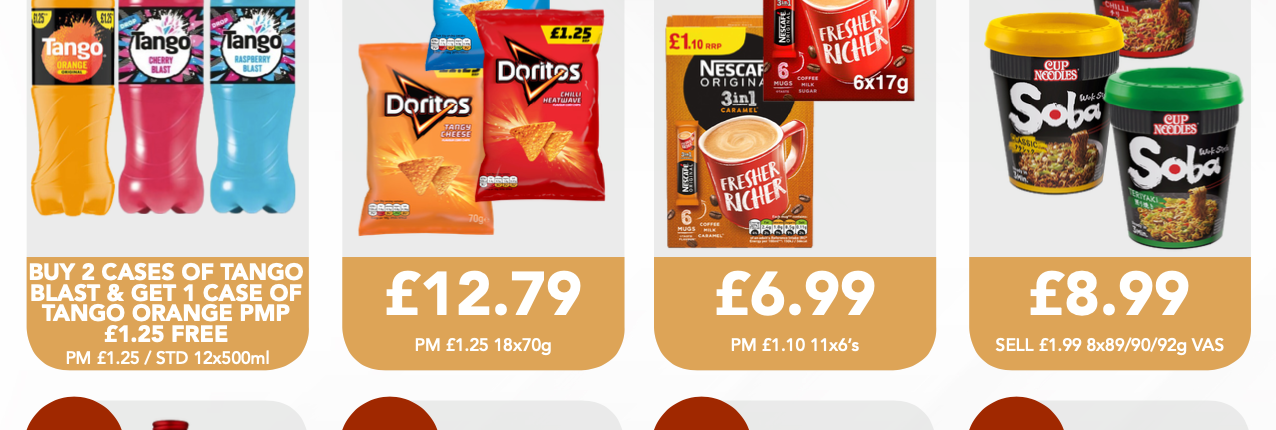Click the blue Doritos bag at the top

(480, 25)
